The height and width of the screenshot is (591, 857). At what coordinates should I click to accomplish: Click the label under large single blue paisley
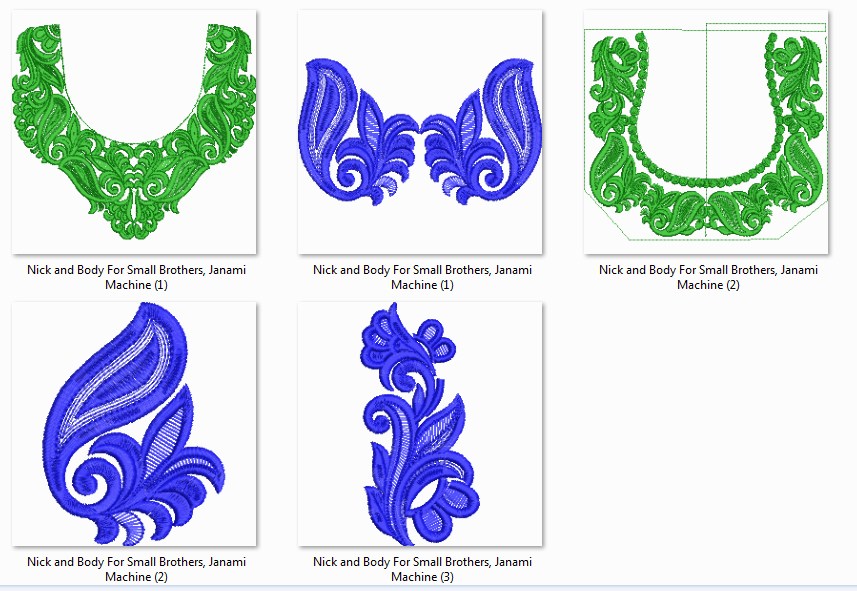coord(136,569)
